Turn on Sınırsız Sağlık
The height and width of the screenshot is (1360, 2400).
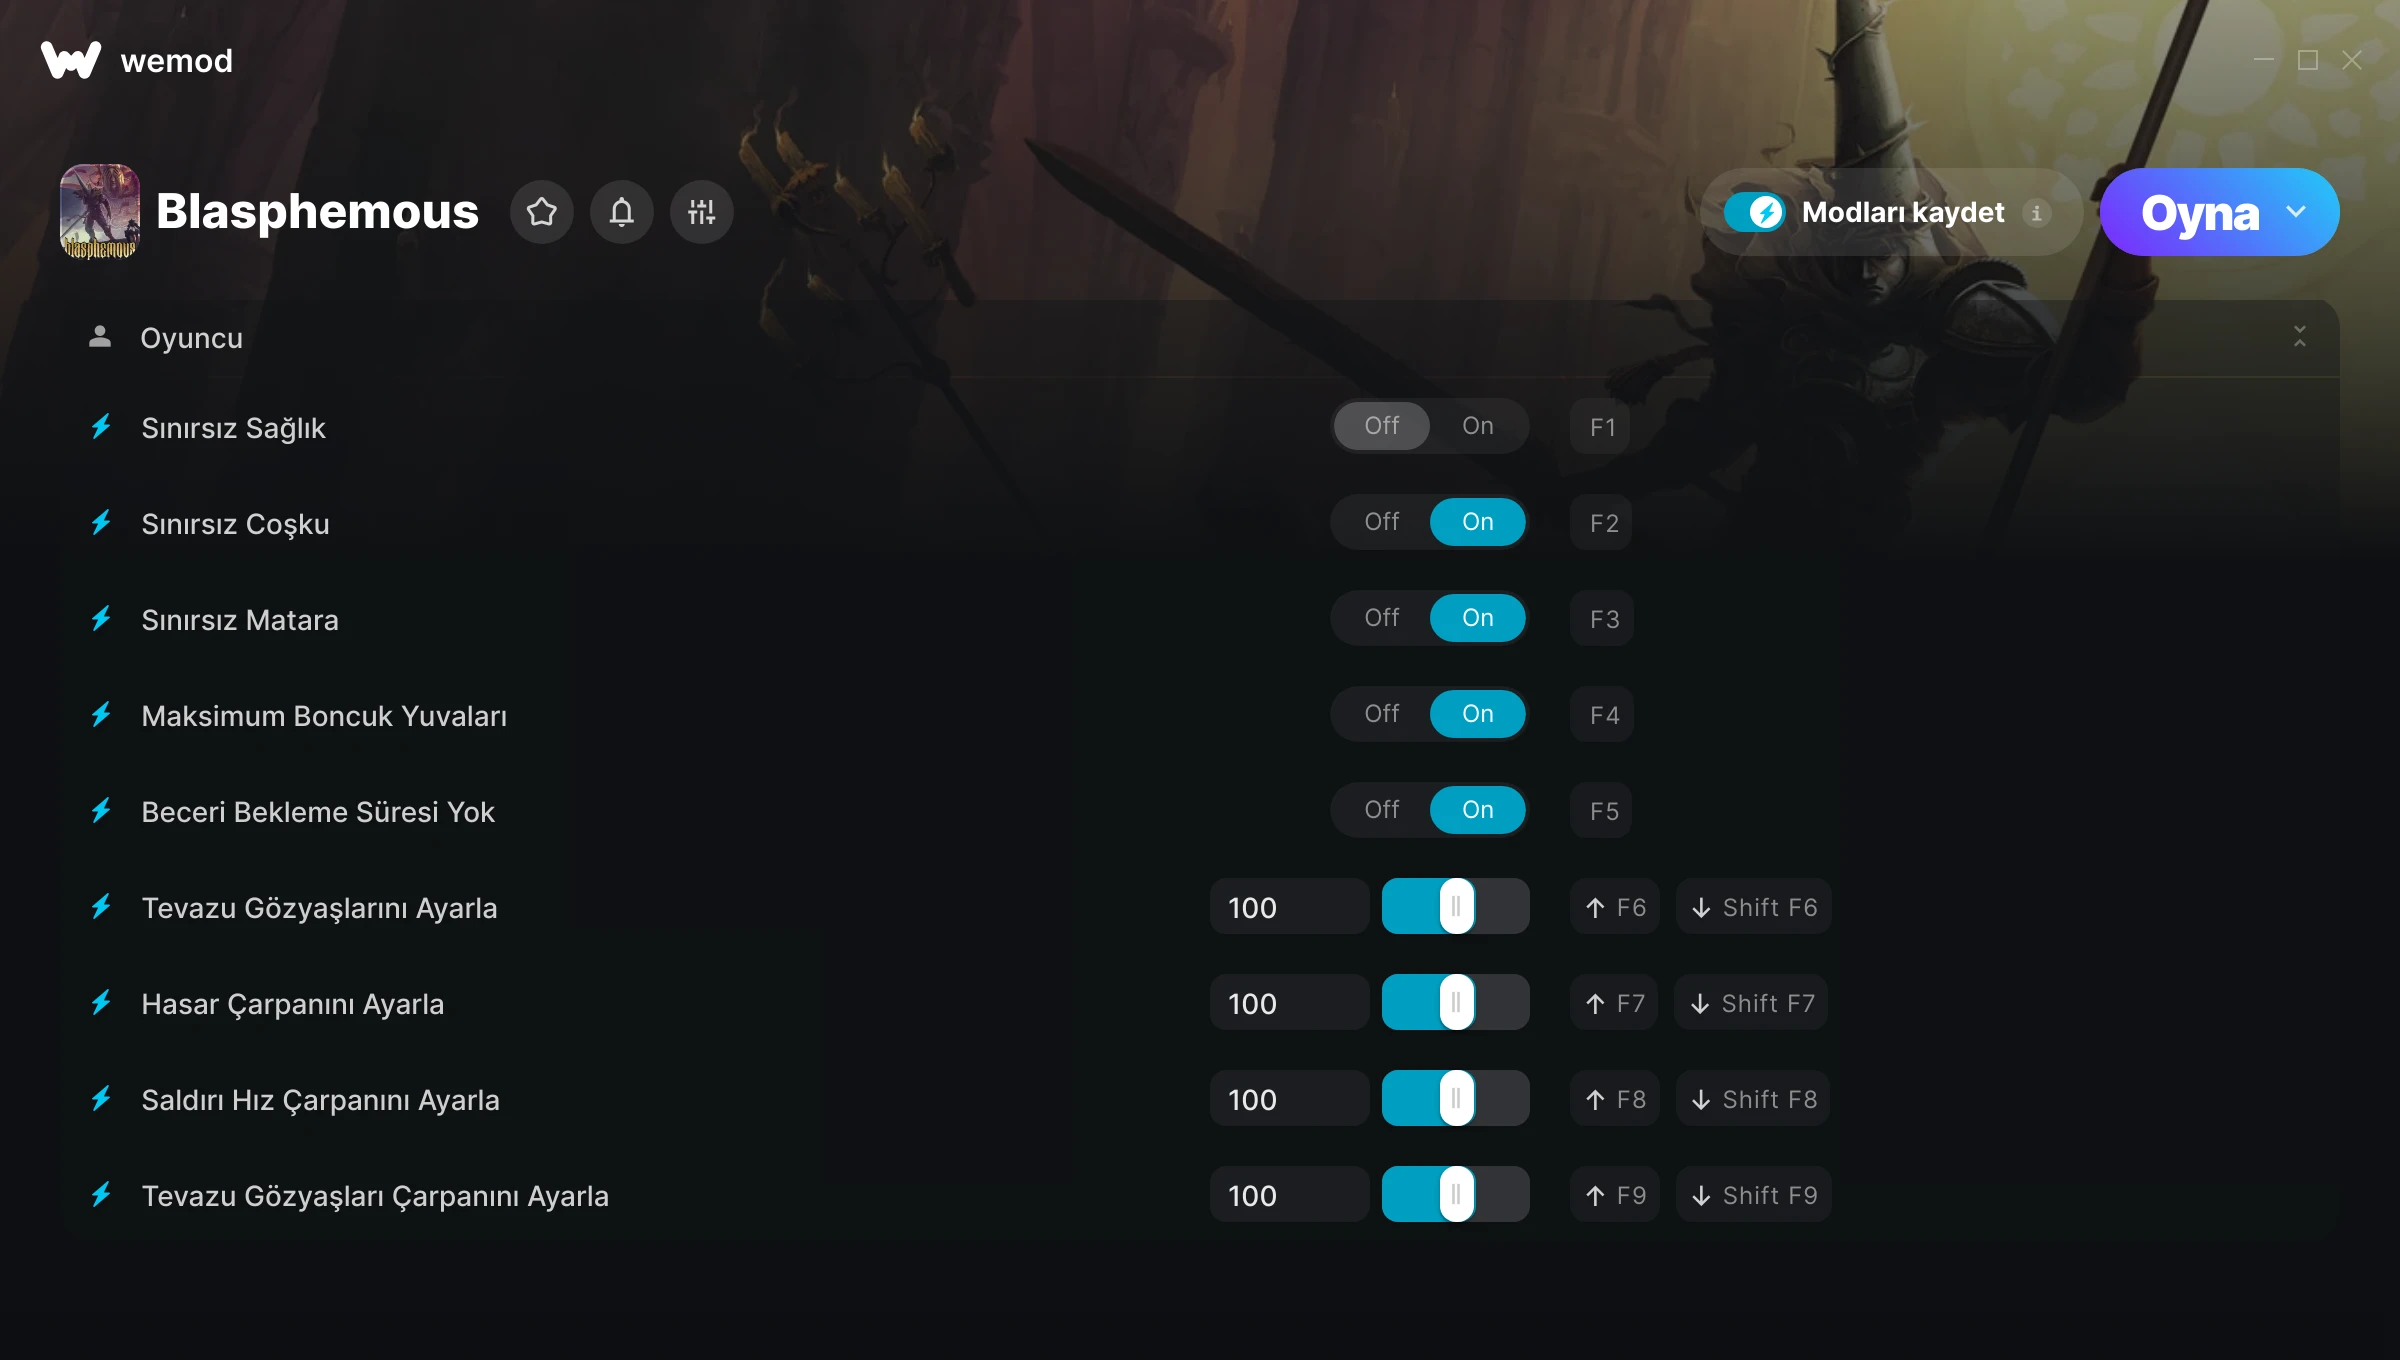pos(1477,426)
